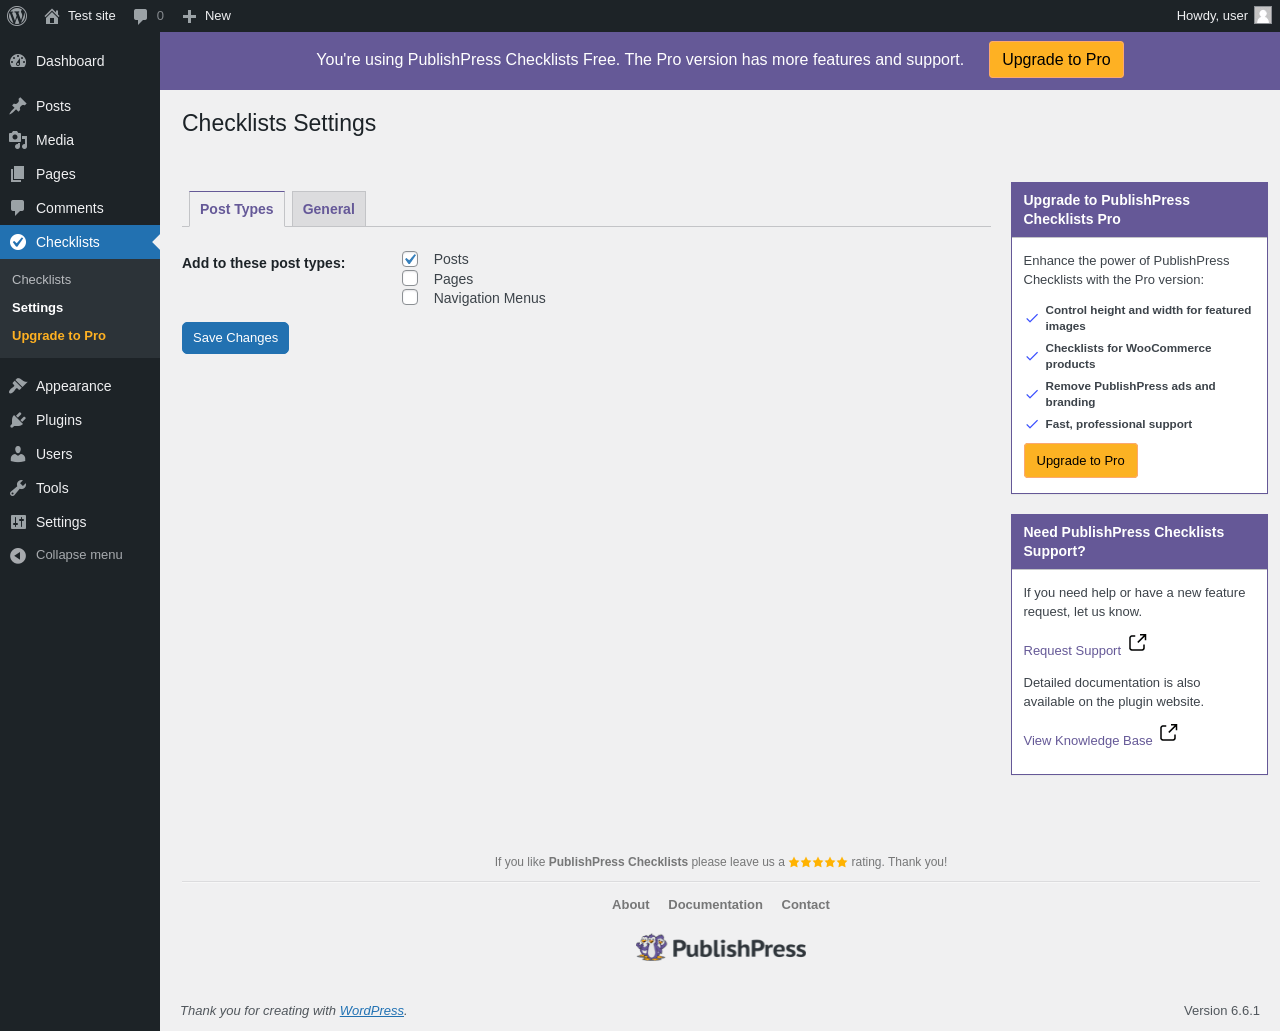Collapse the admin sidebar menu

click(x=80, y=555)
